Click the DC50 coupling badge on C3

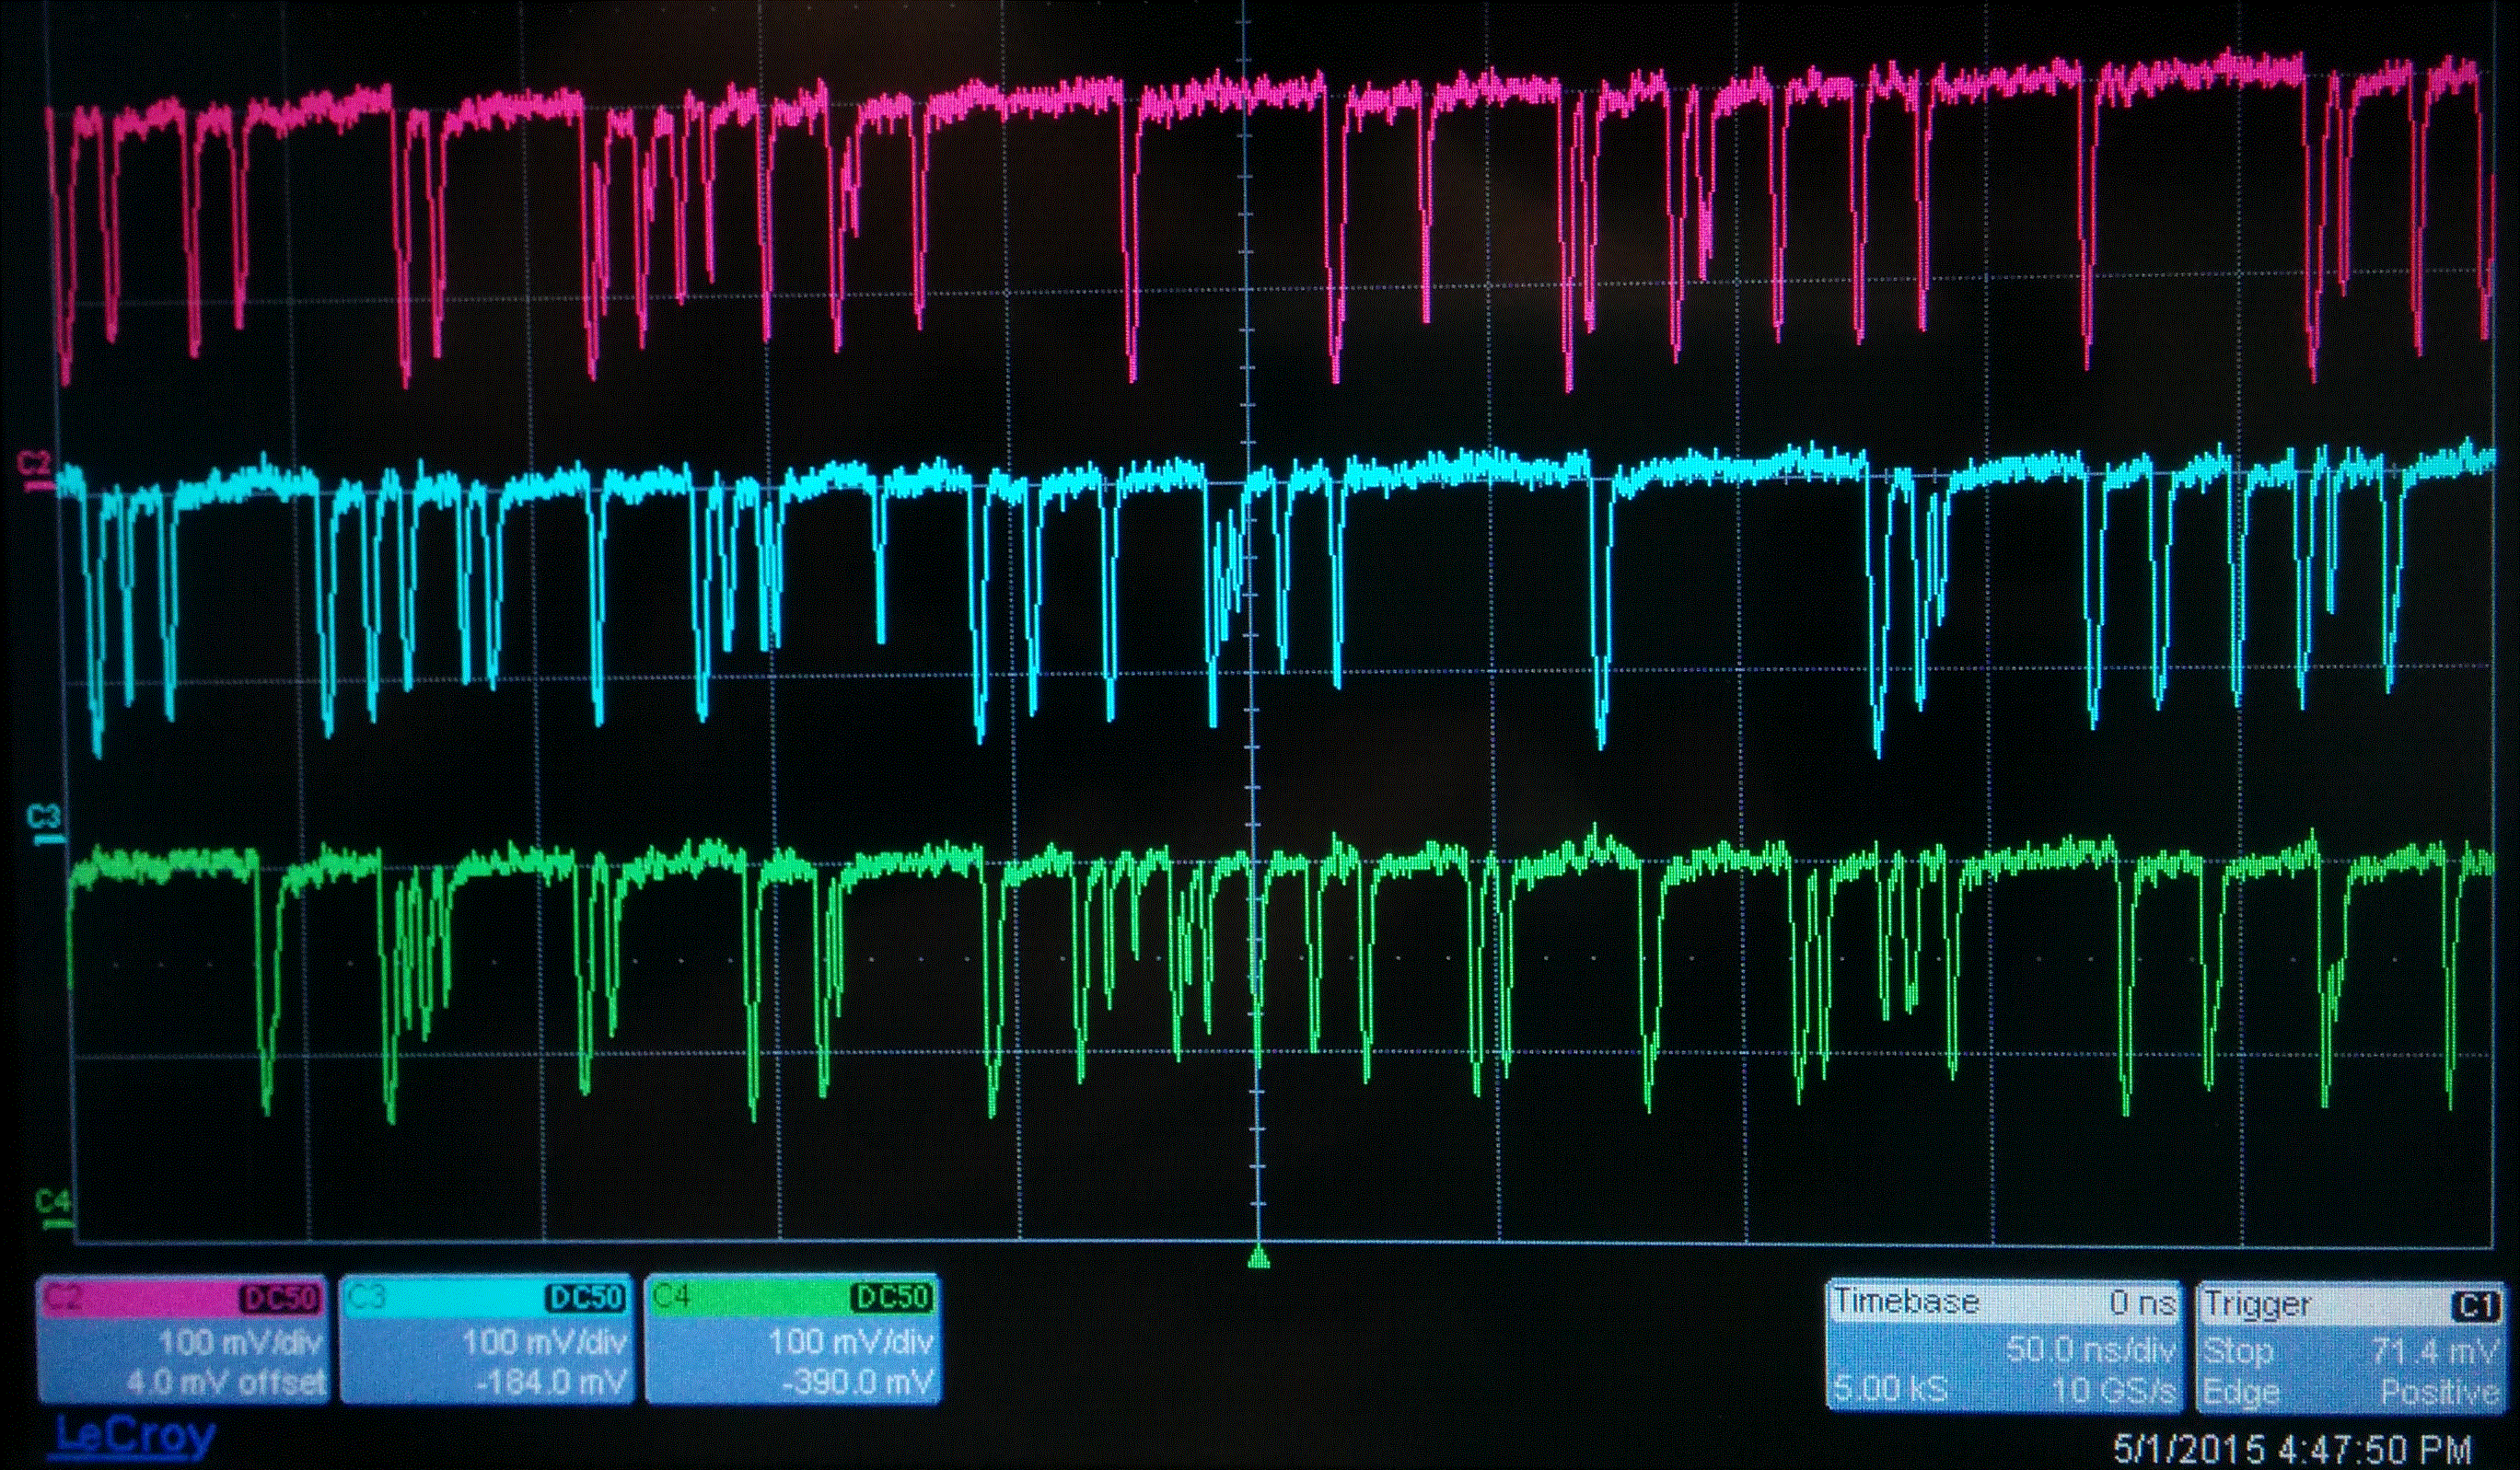pos(587,1298)
